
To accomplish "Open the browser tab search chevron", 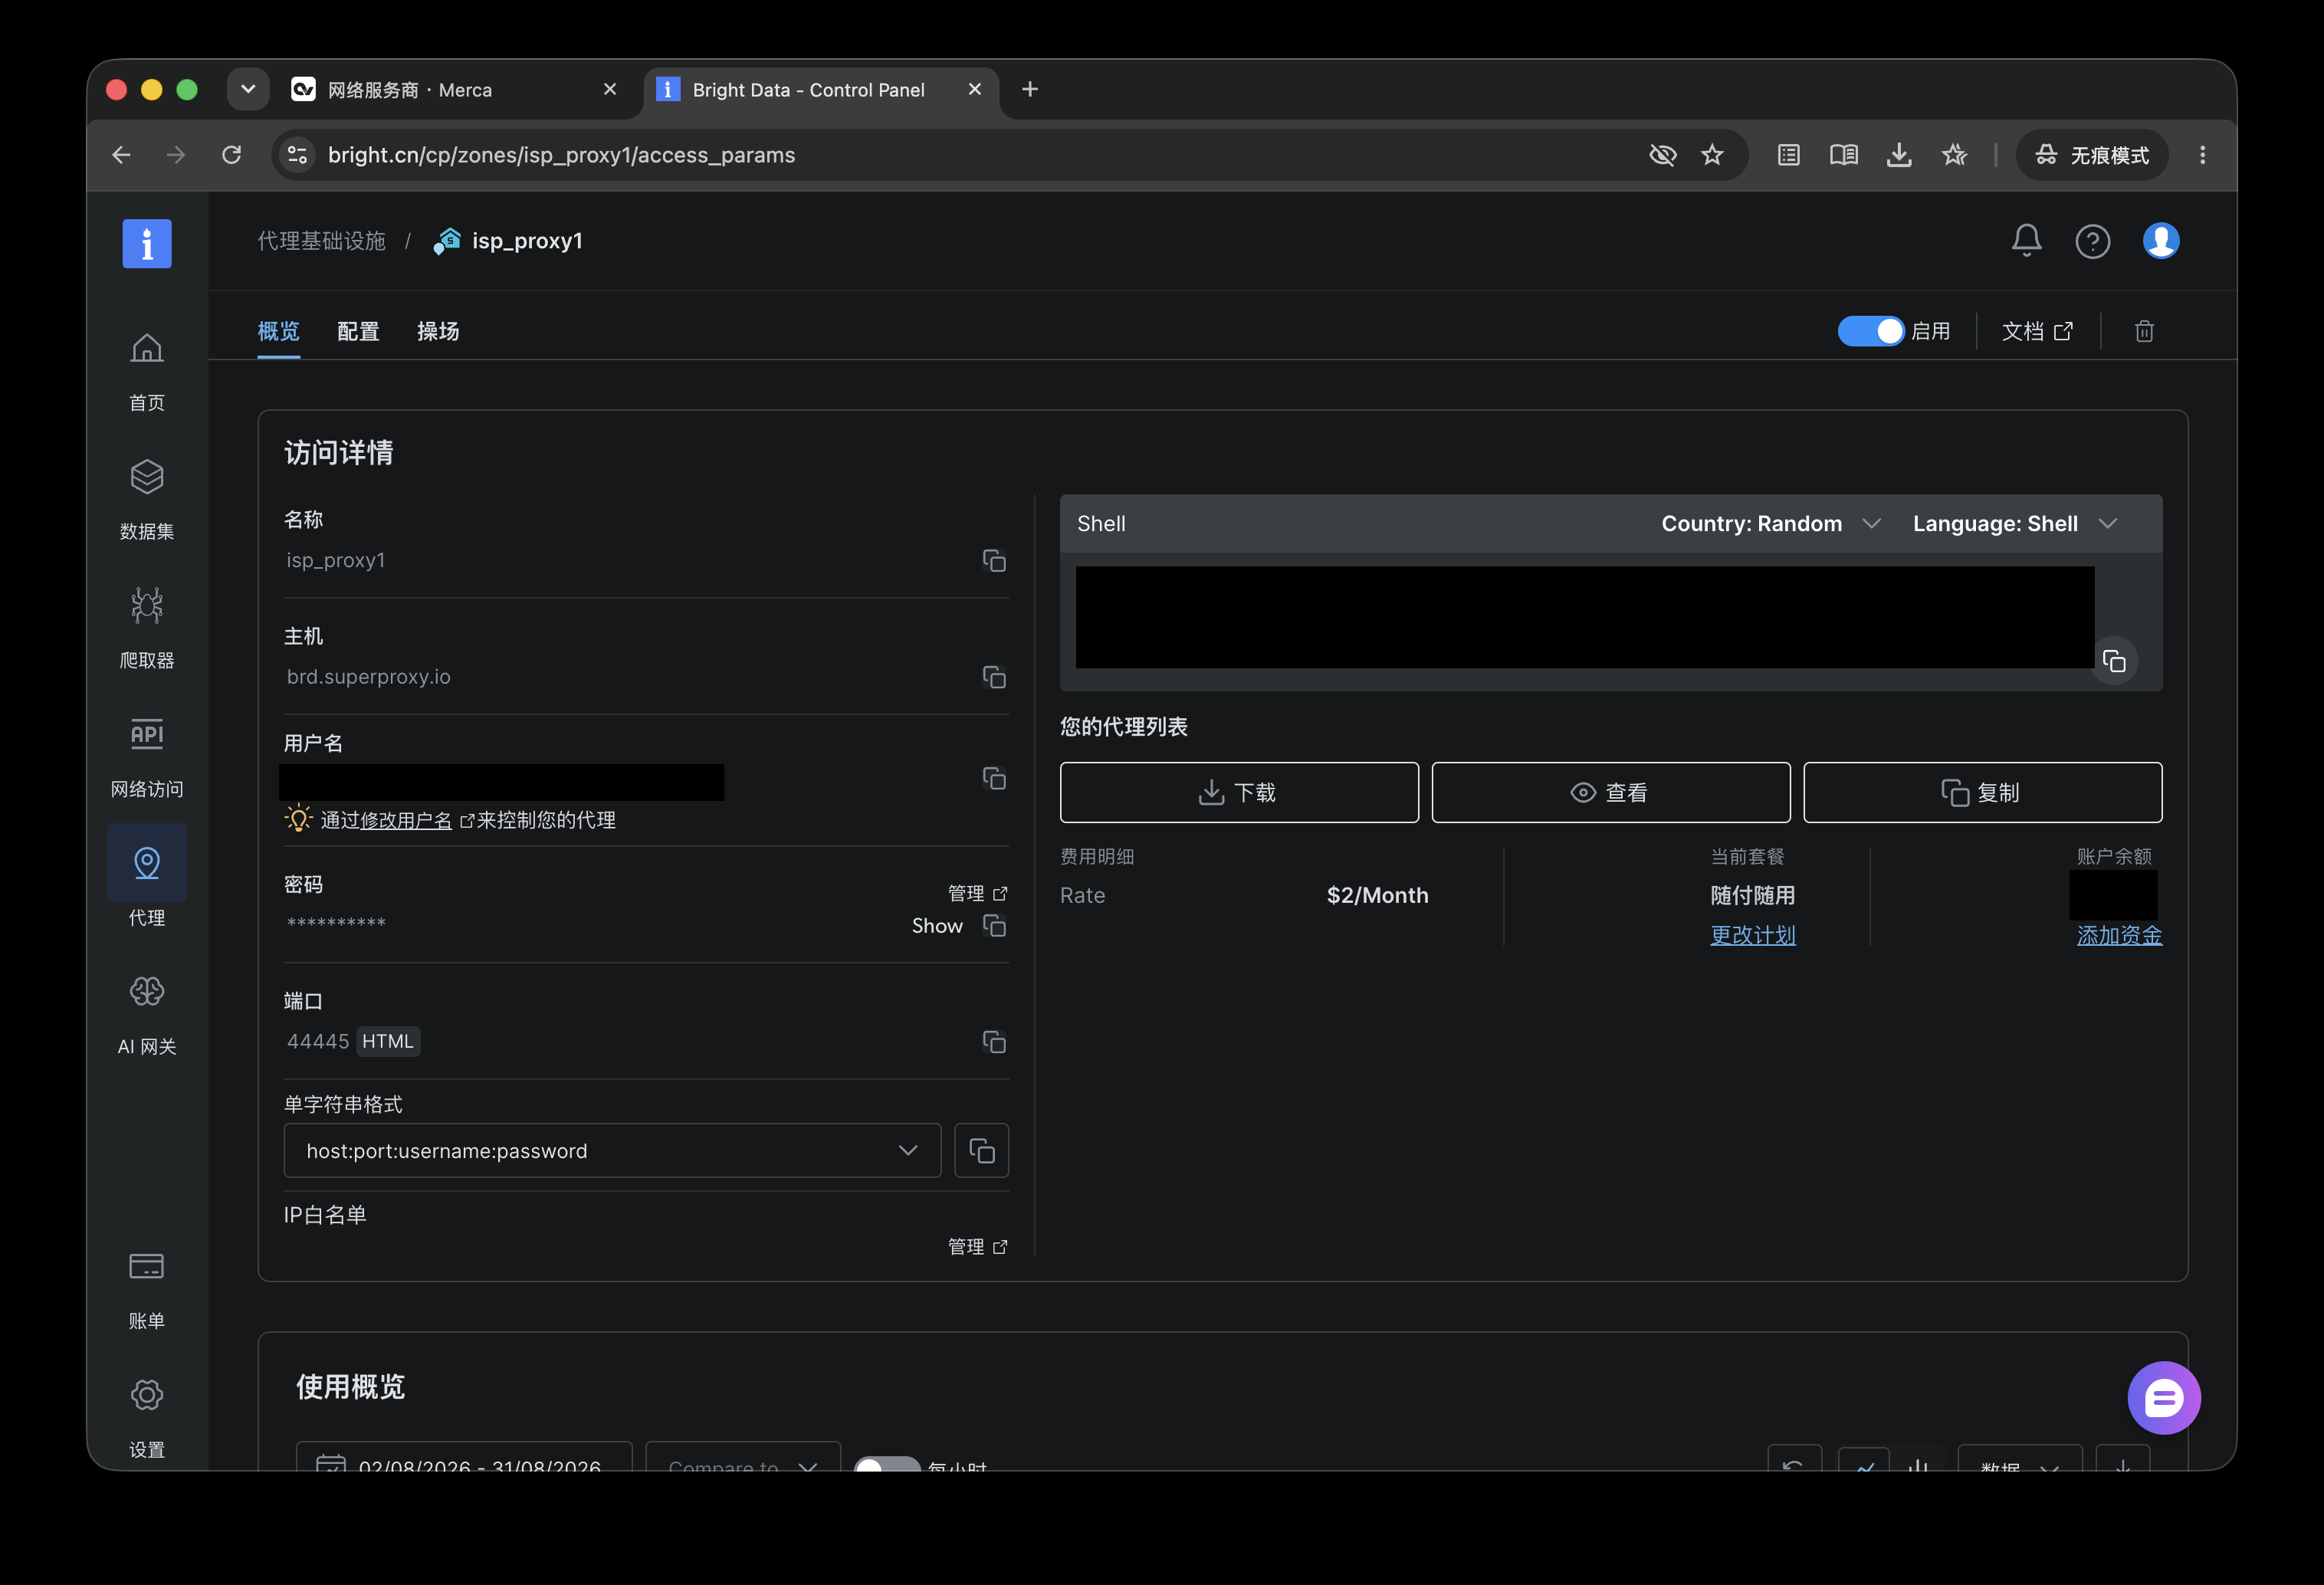I will click(248, 89).
